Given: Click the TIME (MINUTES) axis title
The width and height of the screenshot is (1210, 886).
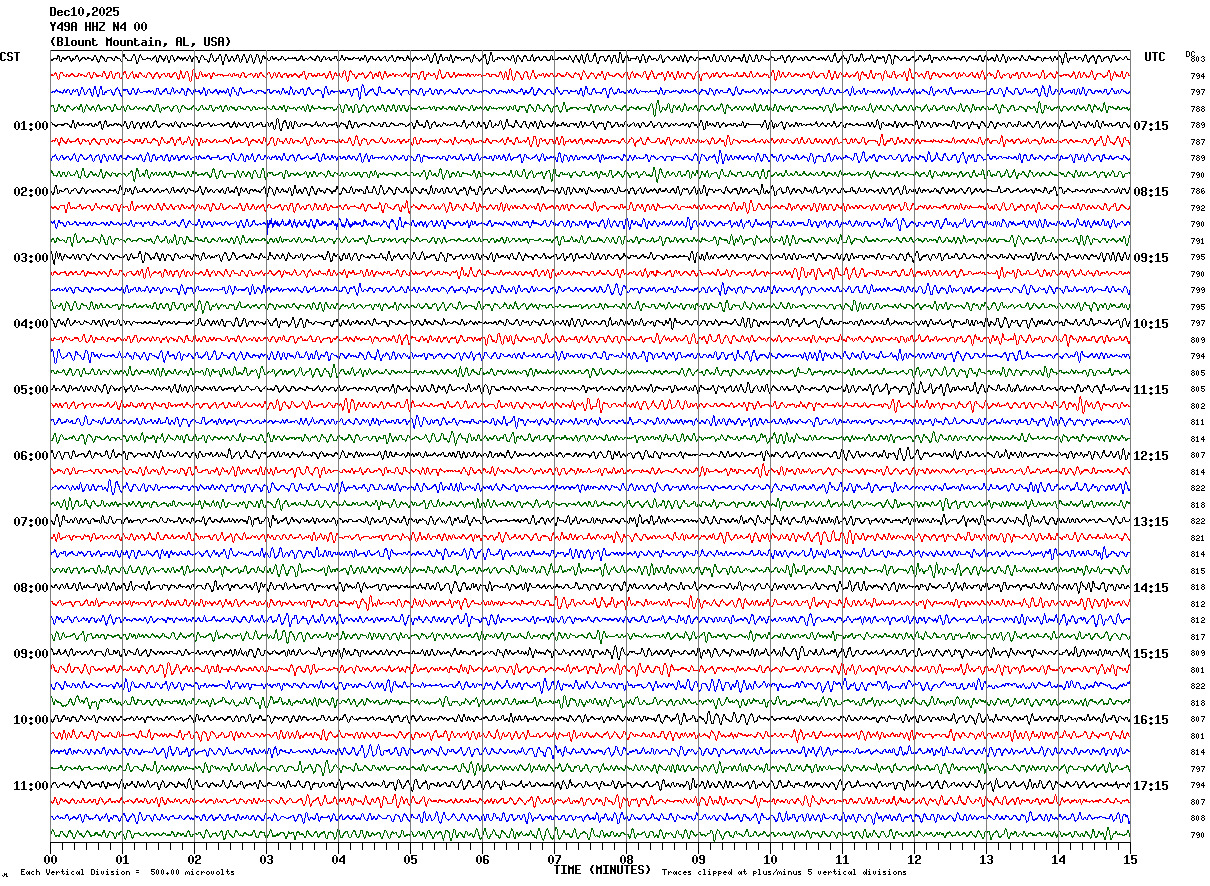Looking at the screenshot, I should pos(602,870).
